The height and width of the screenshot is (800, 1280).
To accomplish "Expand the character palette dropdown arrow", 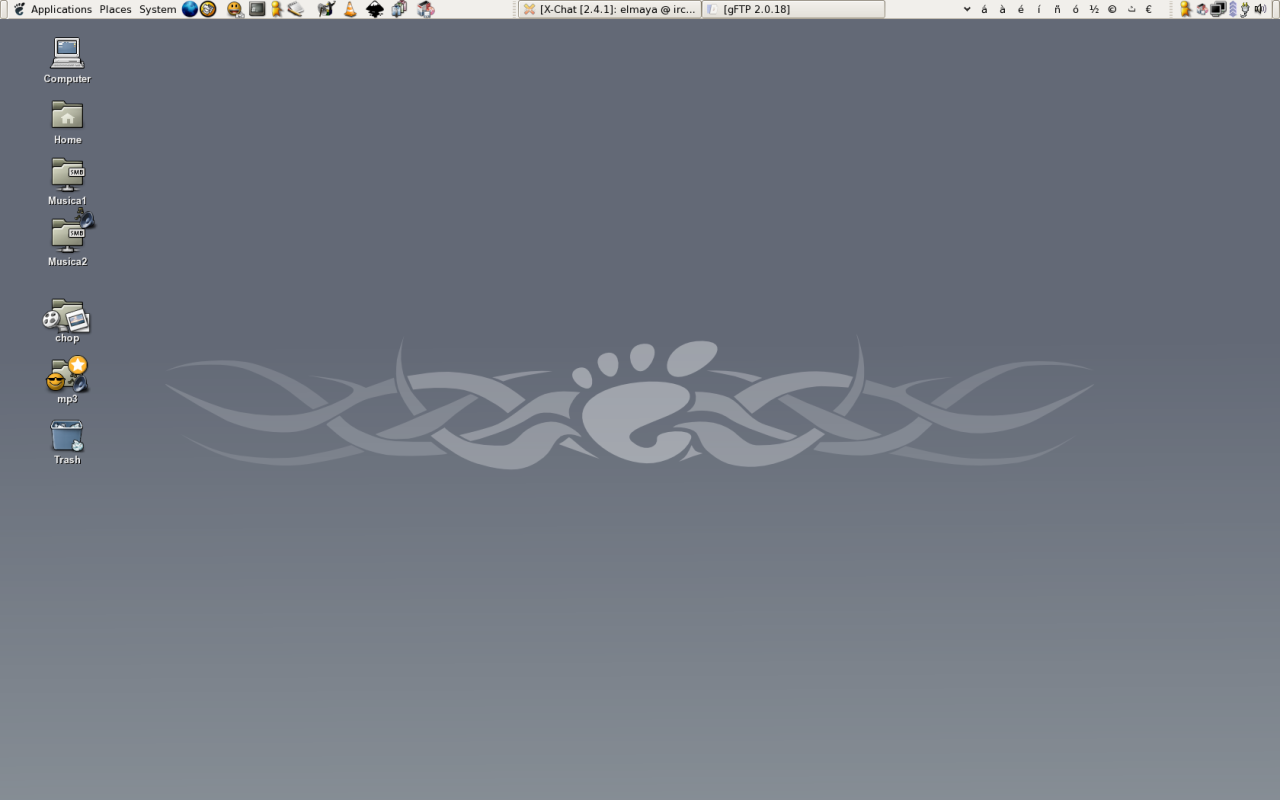I will point(967,9).
